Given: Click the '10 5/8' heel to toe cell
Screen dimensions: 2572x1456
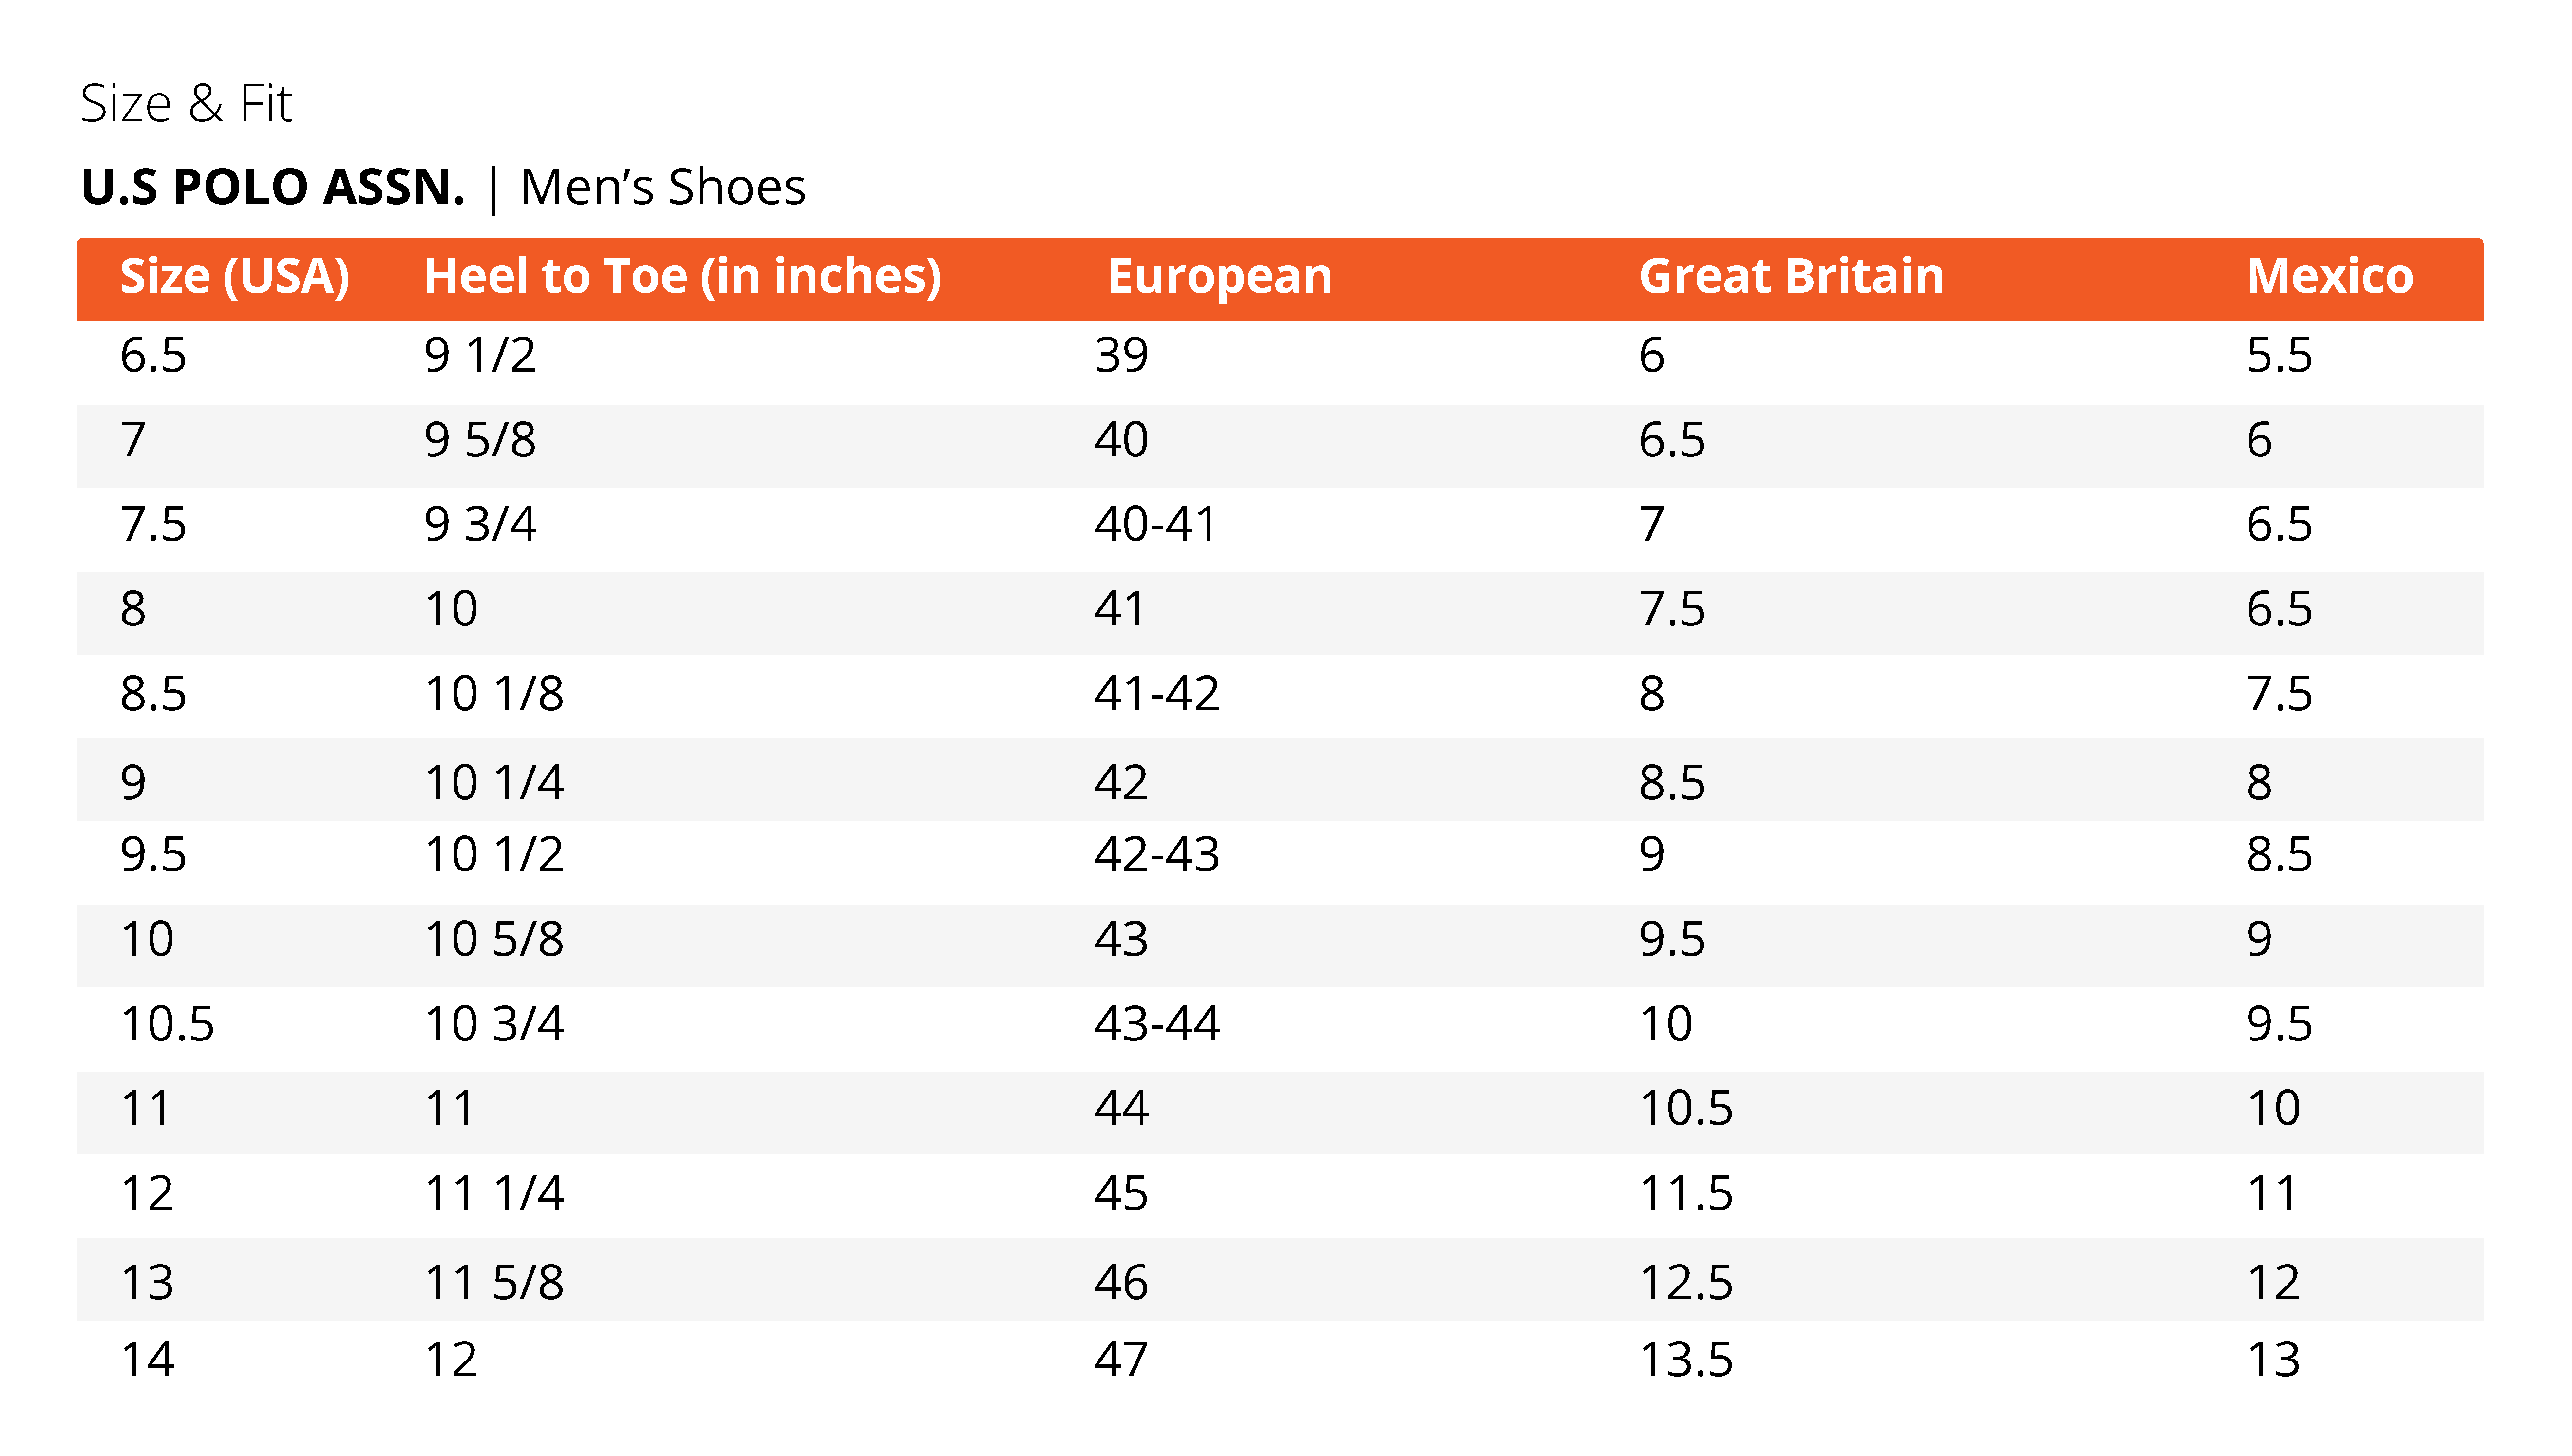Looking at the screenshot, I should 494,940.
